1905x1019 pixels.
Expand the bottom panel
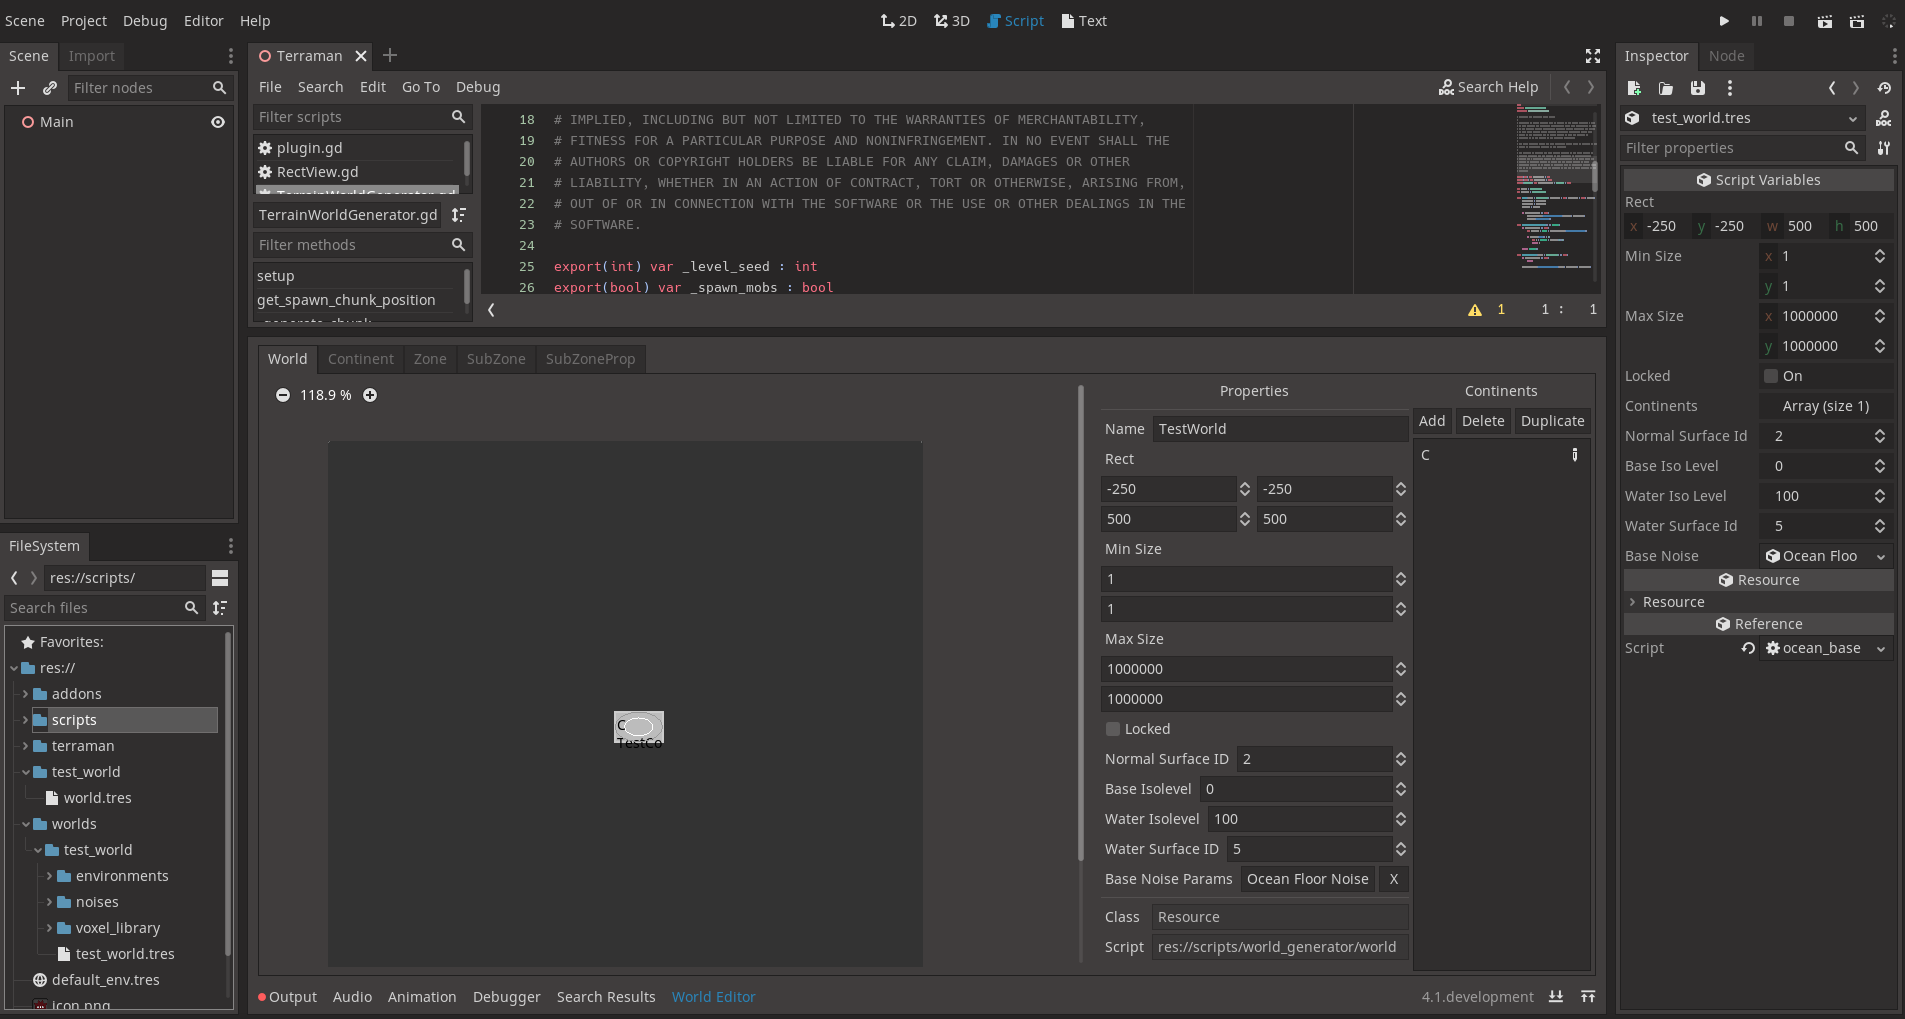tap(1588, 997)
